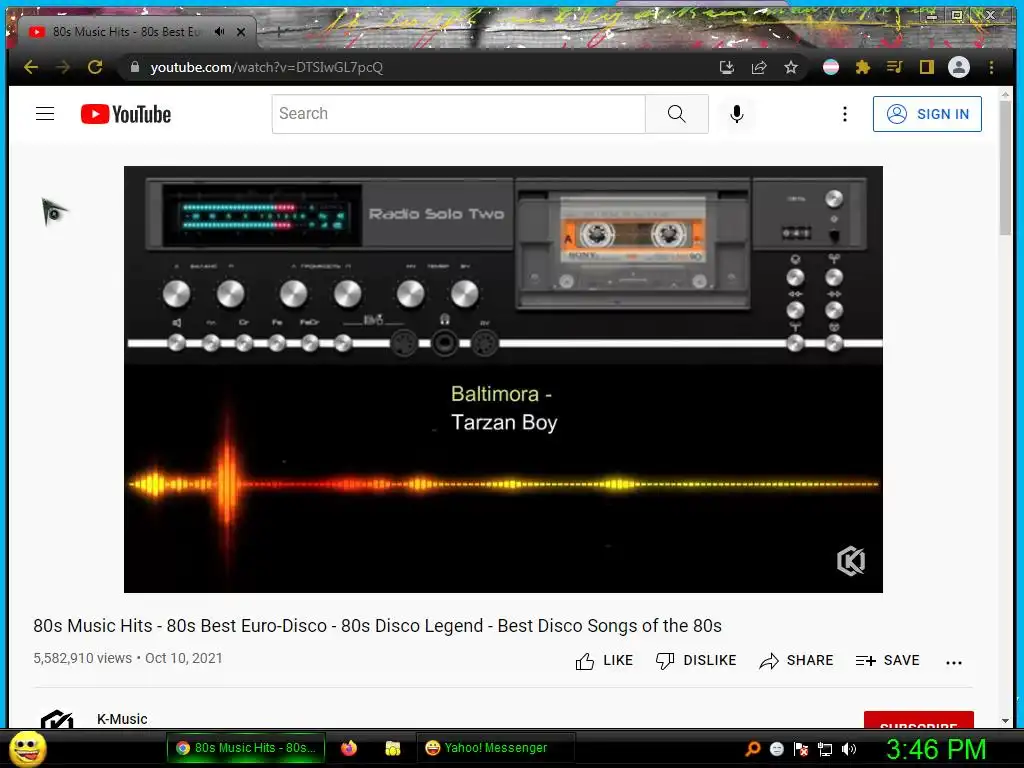This screenshot has height=768, width=1024.
Task: Click the video title text 80s Music Hits
Action: (377, 626)
